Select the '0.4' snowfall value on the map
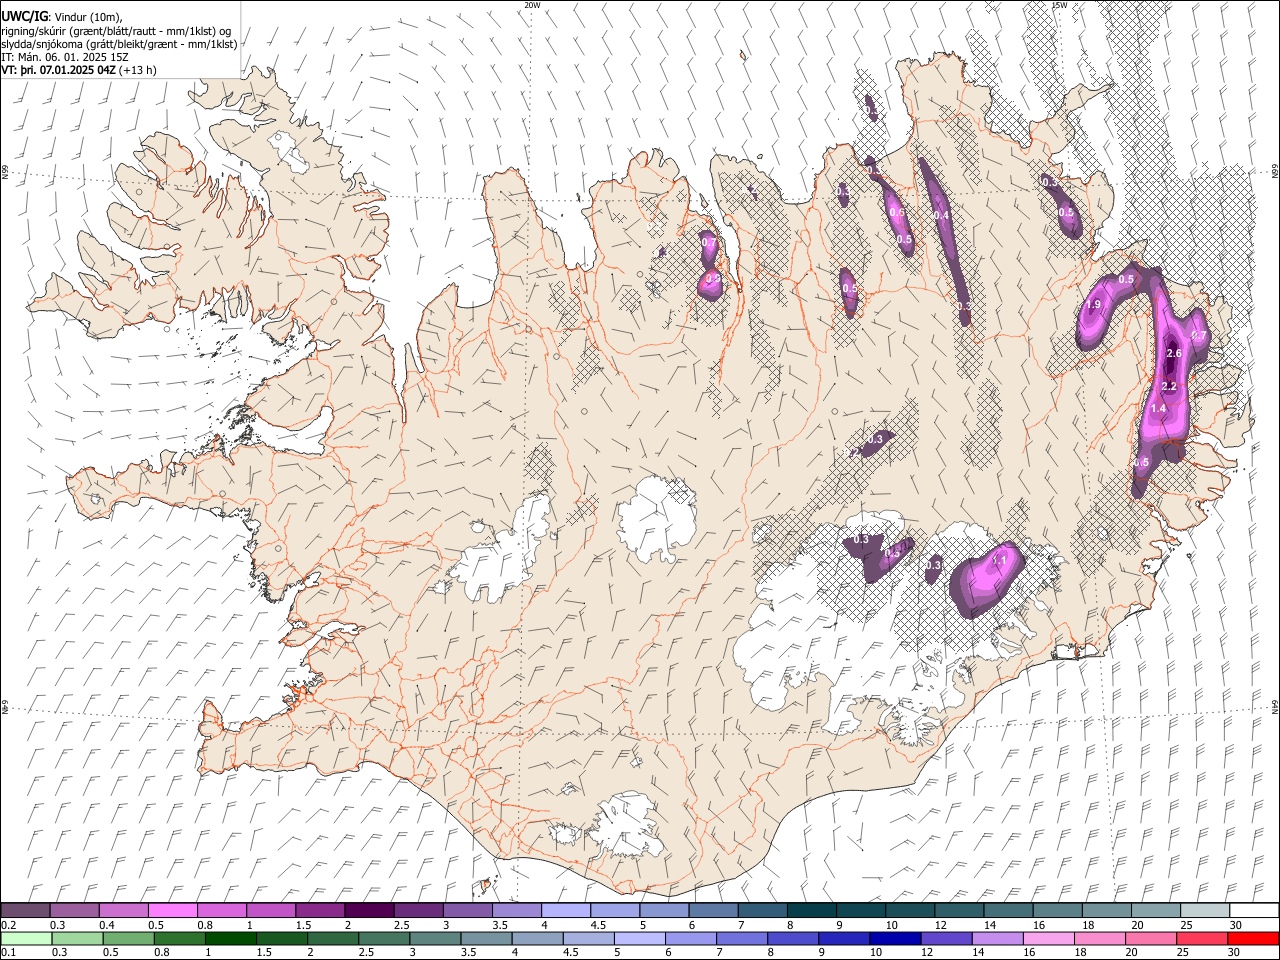Image resolution: width=1280 pixels, height=960 pixels. click(x=941, y=216)
